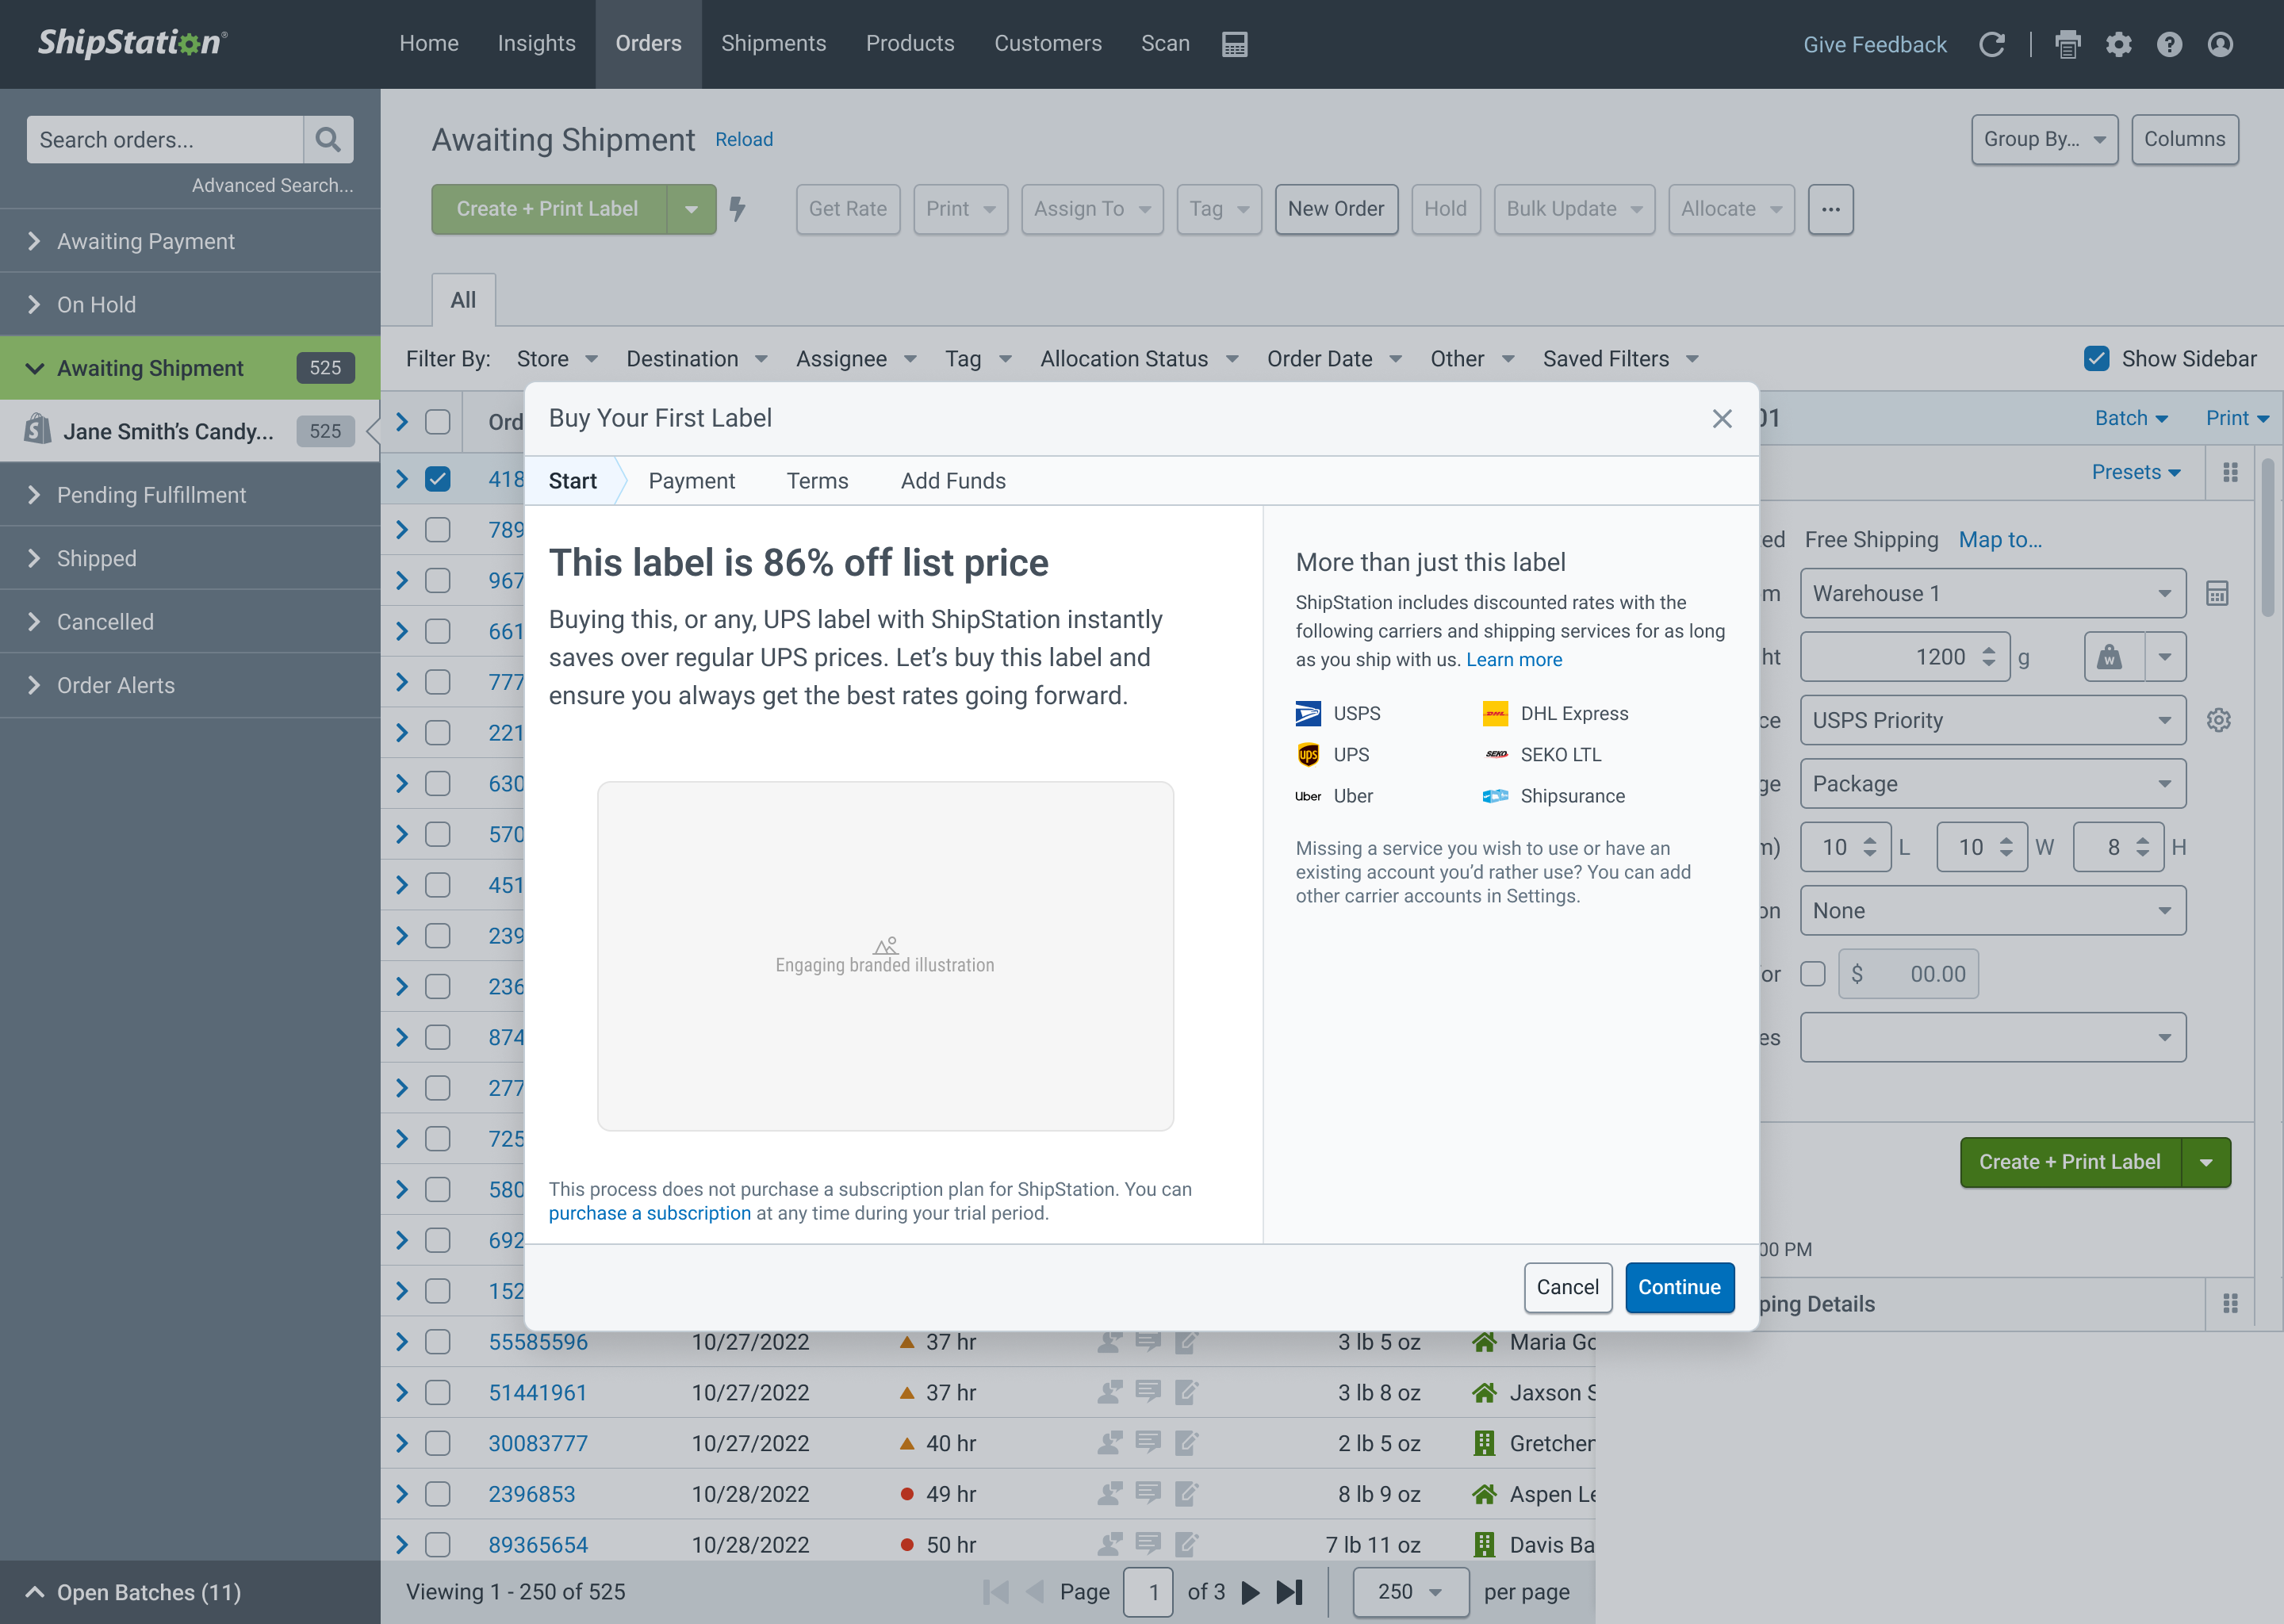Click the print icon in the top bar
Screen dimensions: 2284x1624
coord(2067,44)
